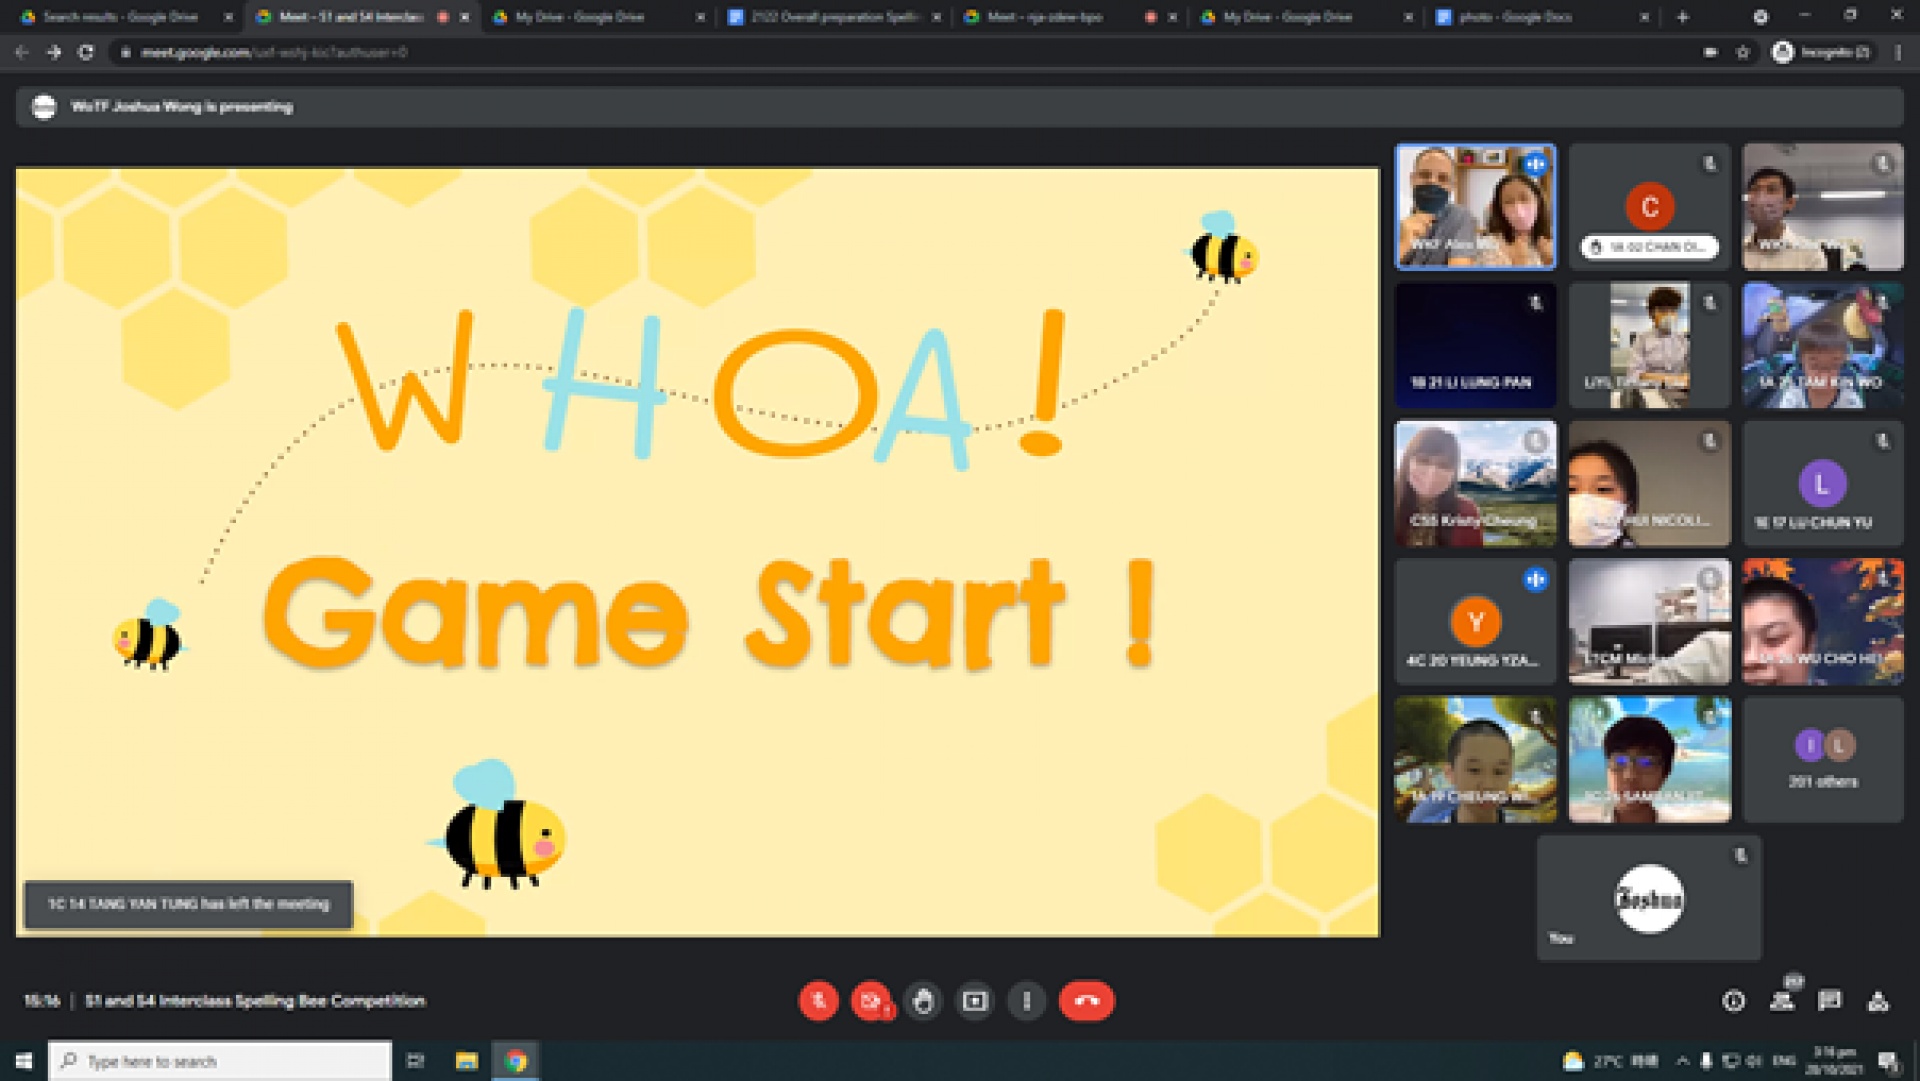Open File Explorer from the taskbar
The height and width of the screenshot is (1081, 1920).
pos(466,1061)
